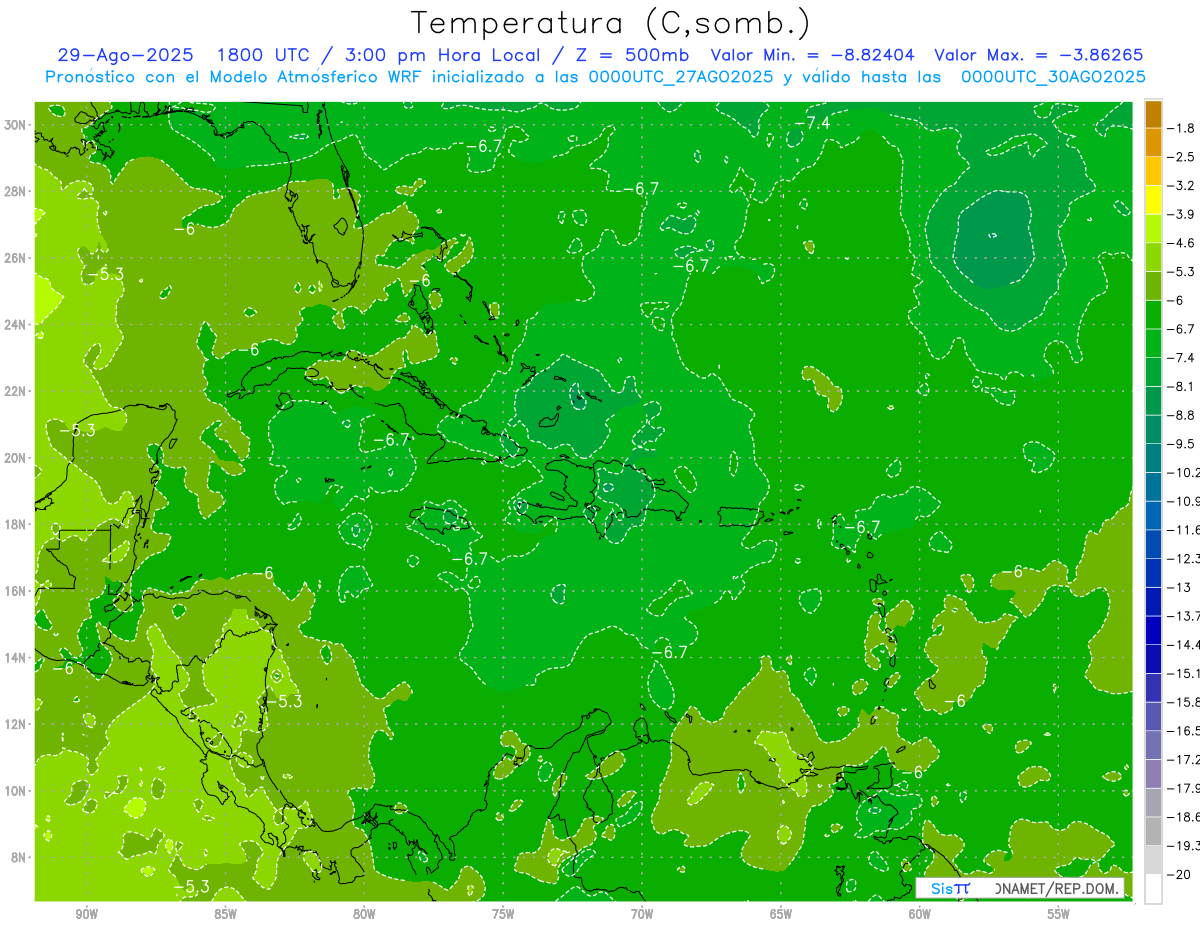Click the 8N latitude axis label
This screenshot has height=927, width=1200.
[x=19, y=857]
